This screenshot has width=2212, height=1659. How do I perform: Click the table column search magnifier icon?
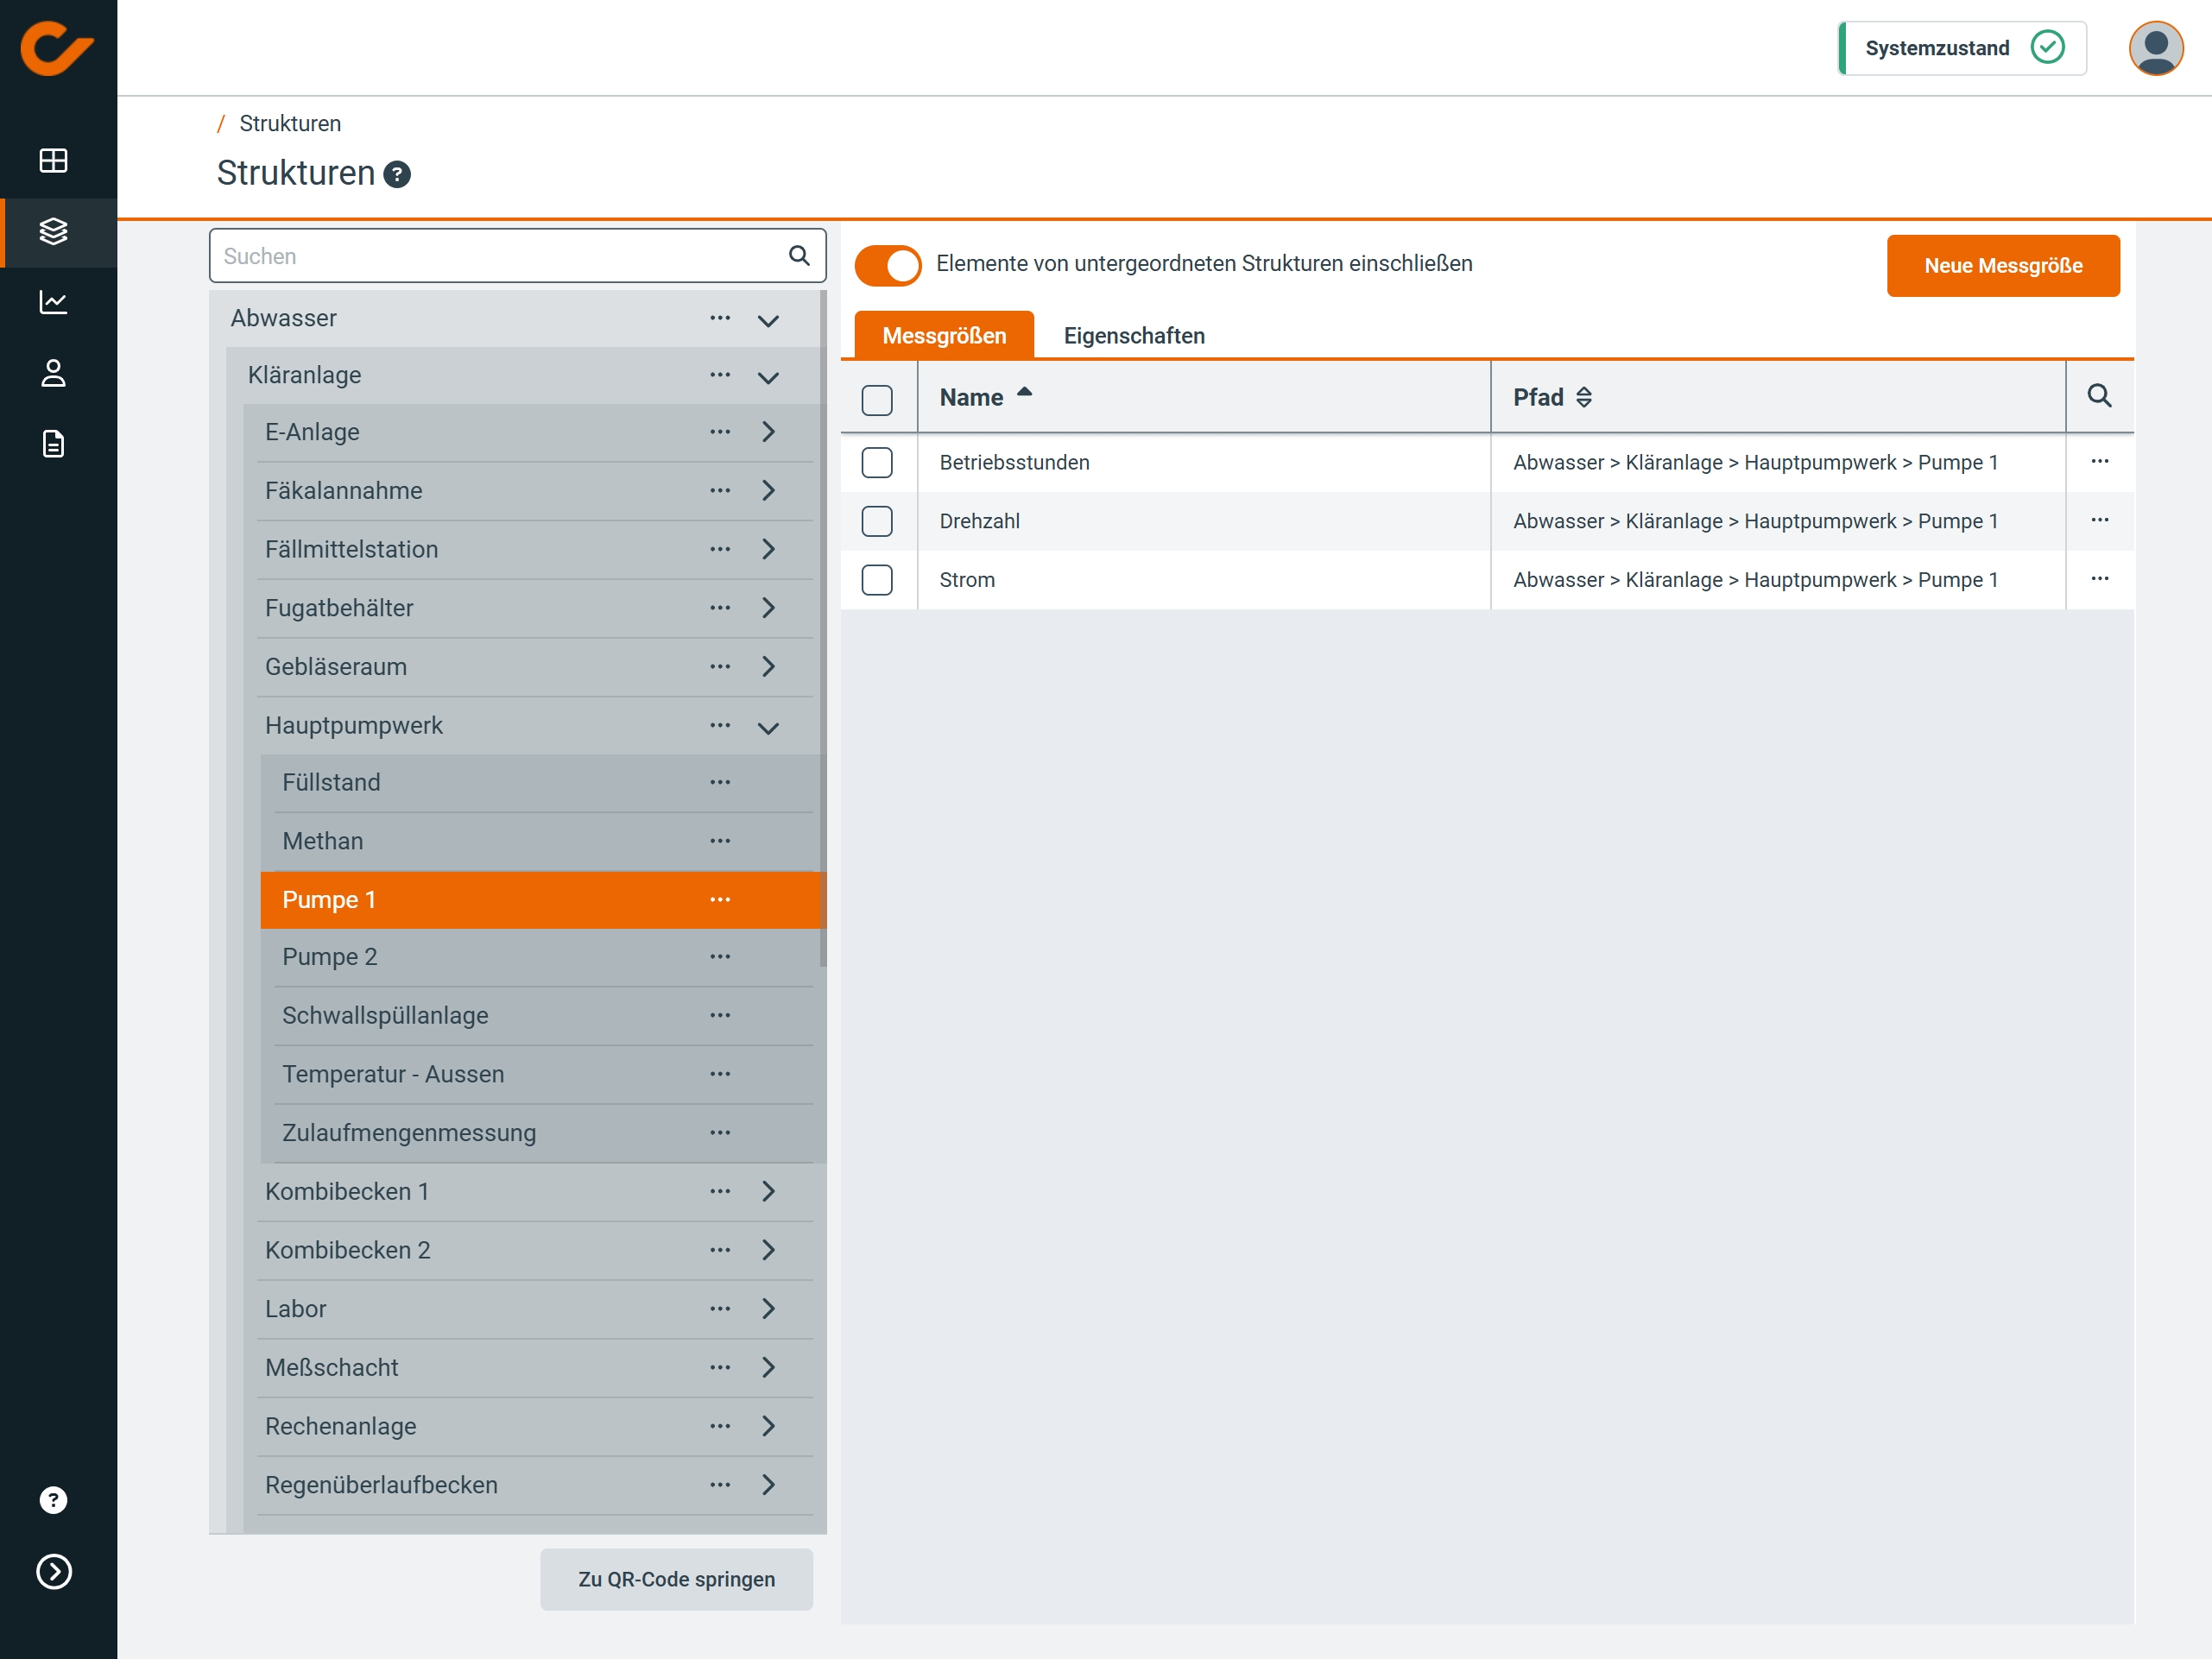click(x=2099, y=396)
